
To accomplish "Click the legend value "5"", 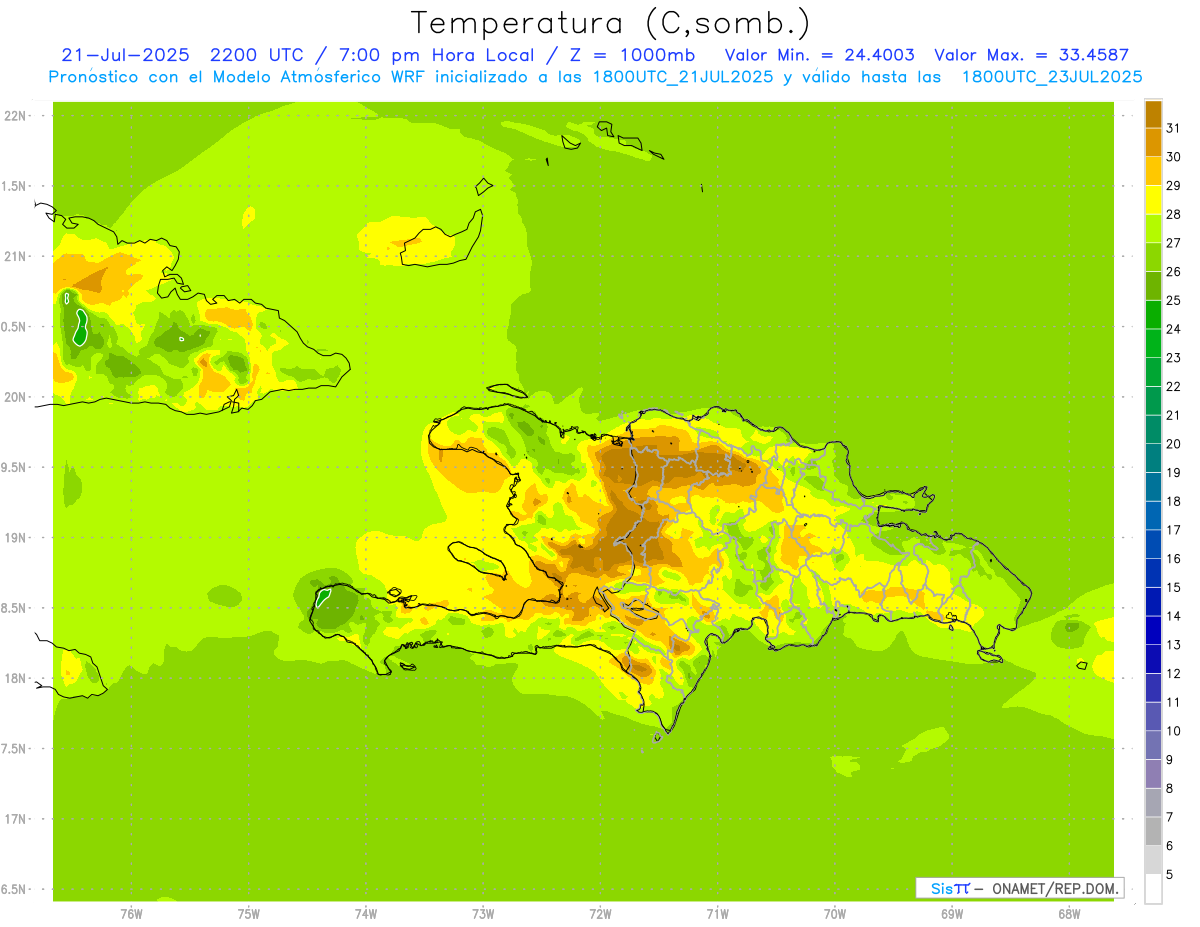I will coord(1170,874).
